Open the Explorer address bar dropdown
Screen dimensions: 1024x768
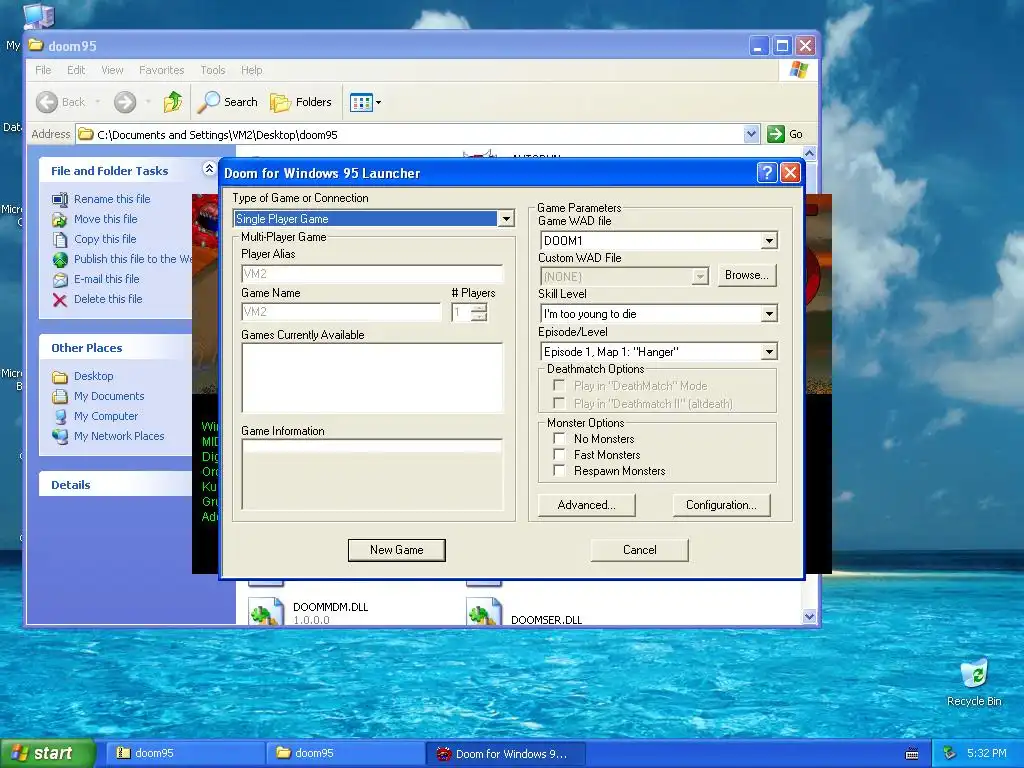[751, 135]
